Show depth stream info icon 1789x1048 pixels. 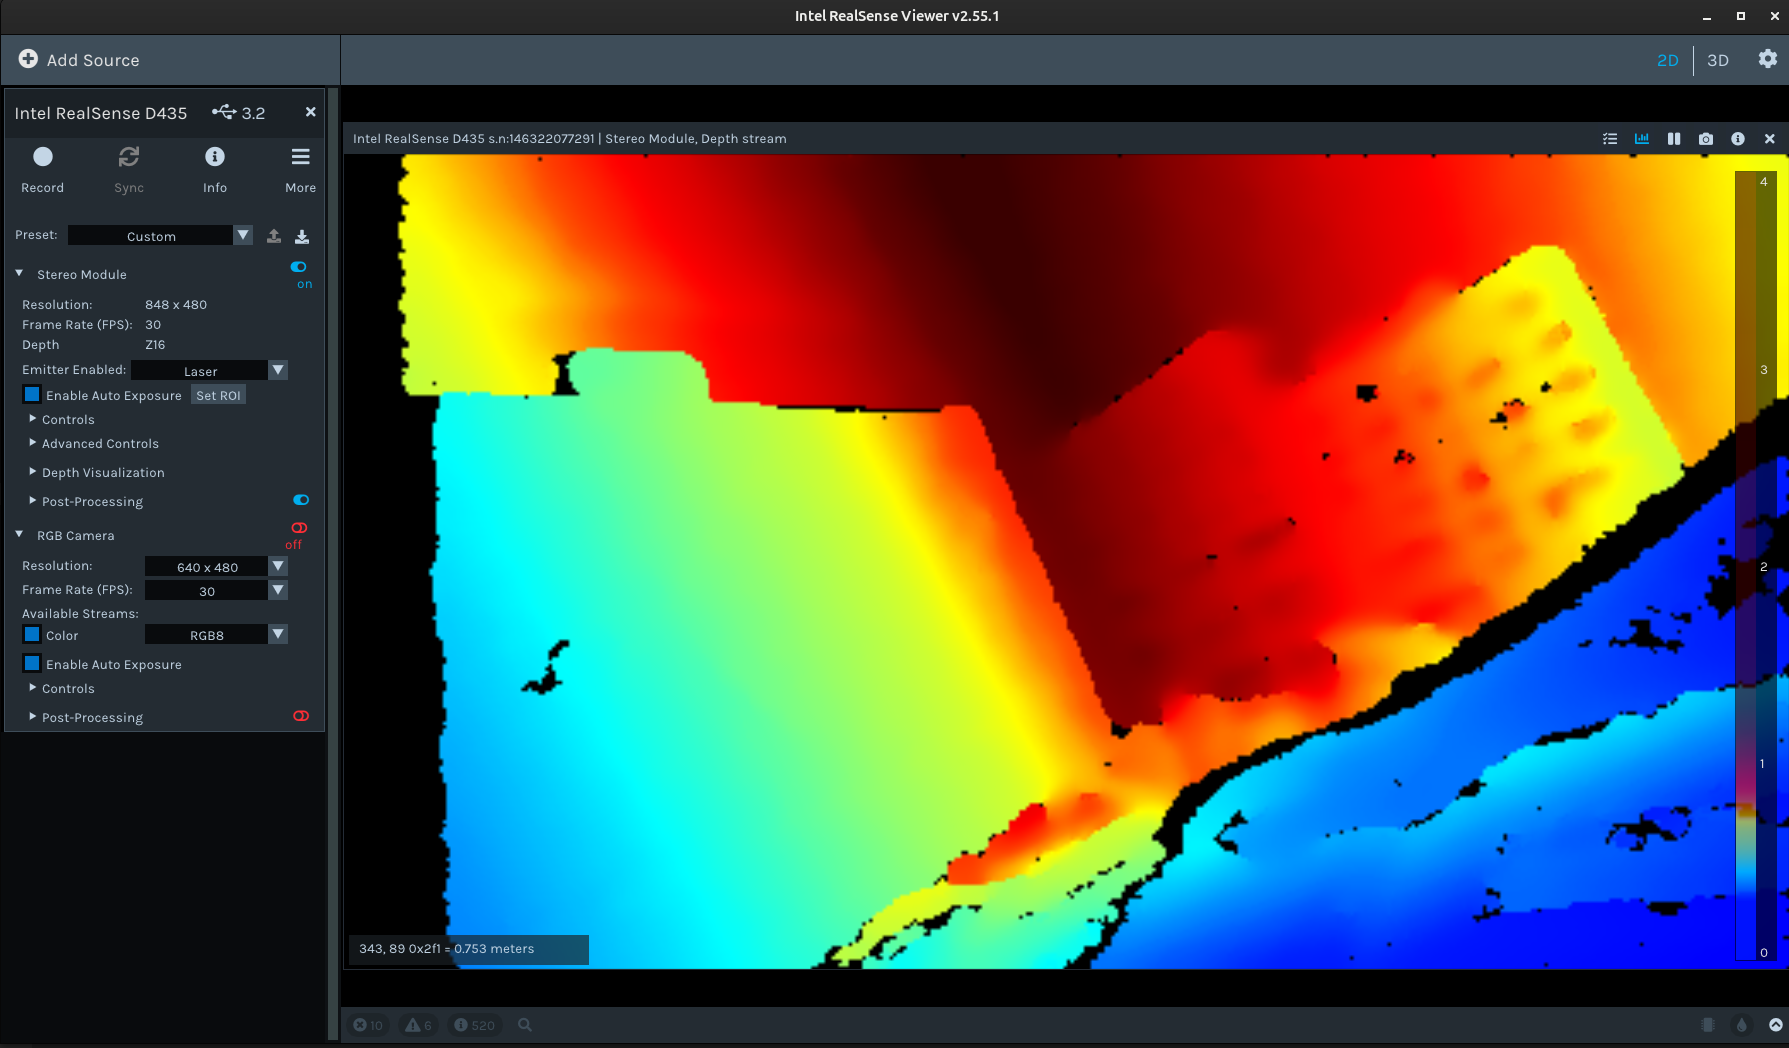pyautogui.click(x=1738, y=139)
